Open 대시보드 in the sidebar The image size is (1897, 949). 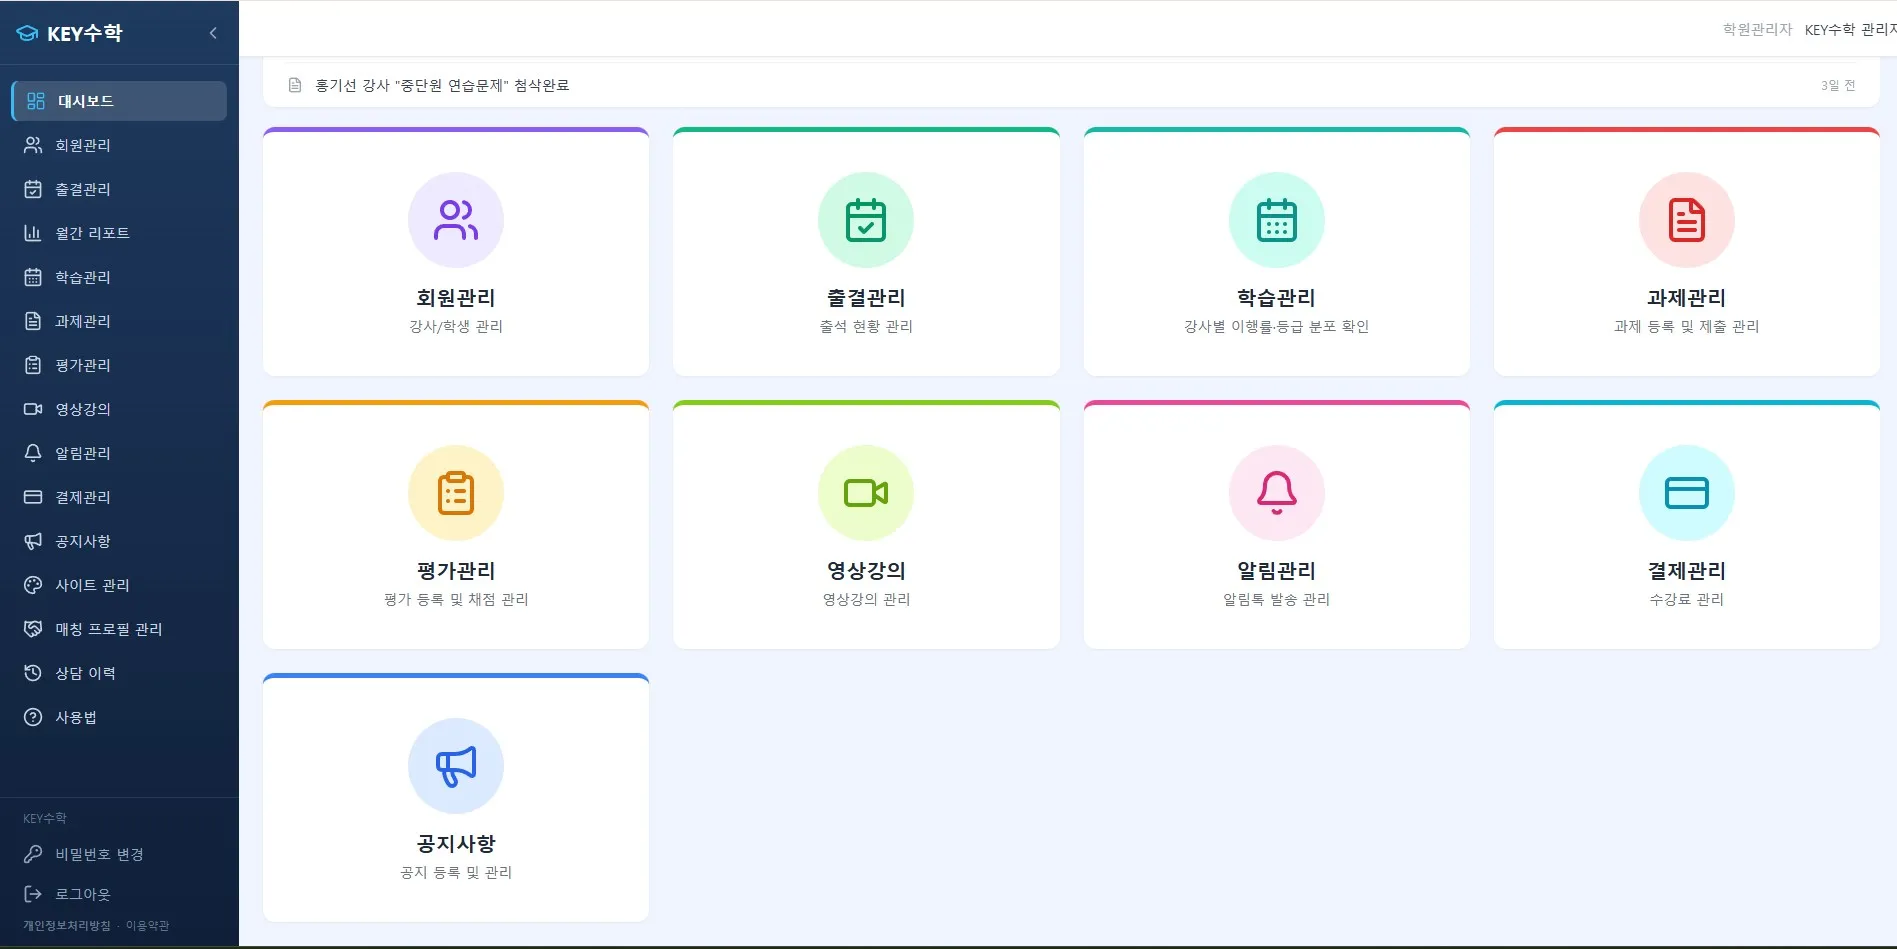click(x=119, y=101)
